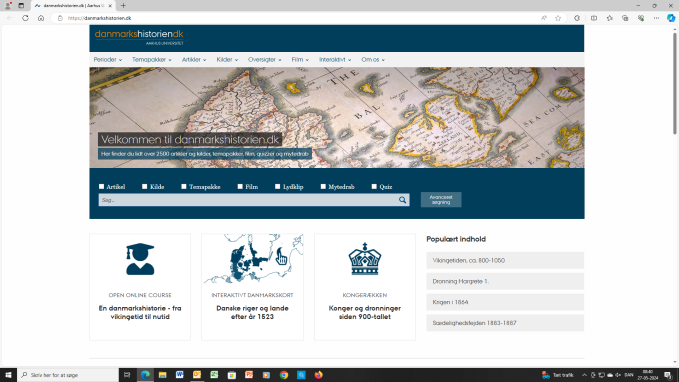
Task: Select the Om os menu item
Action: tap(373, 60)
